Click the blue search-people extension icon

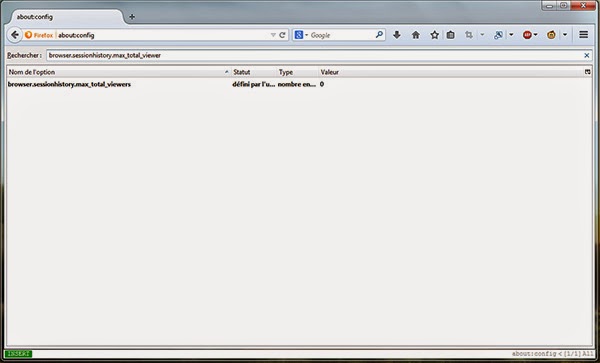498,35
